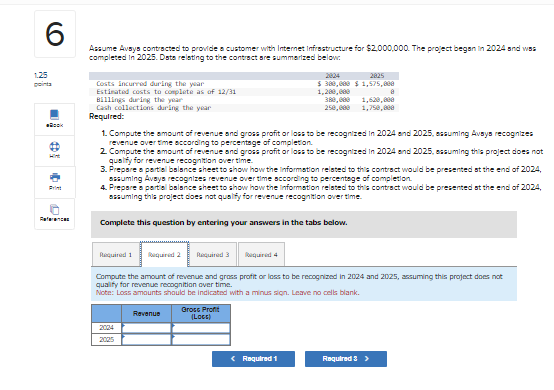Click the Gross Profit (Loss) column header
The image size is (554, 390).
click(201, 313)
